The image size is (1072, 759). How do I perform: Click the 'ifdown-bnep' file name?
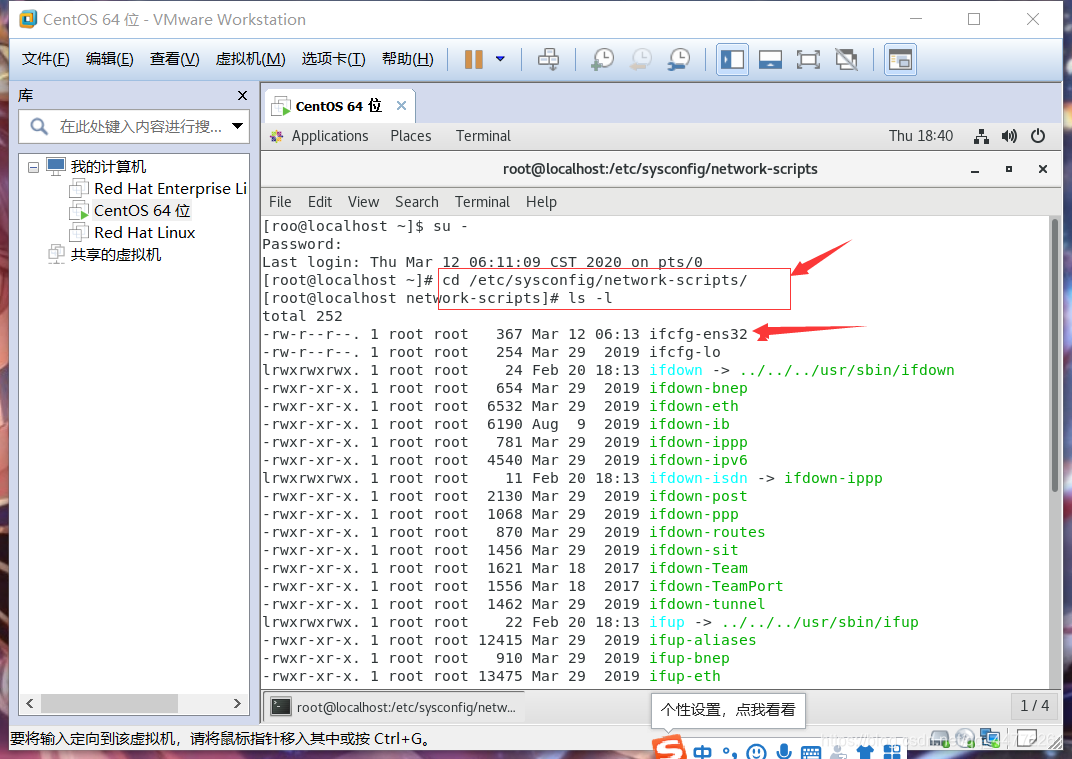pos(698,388)
